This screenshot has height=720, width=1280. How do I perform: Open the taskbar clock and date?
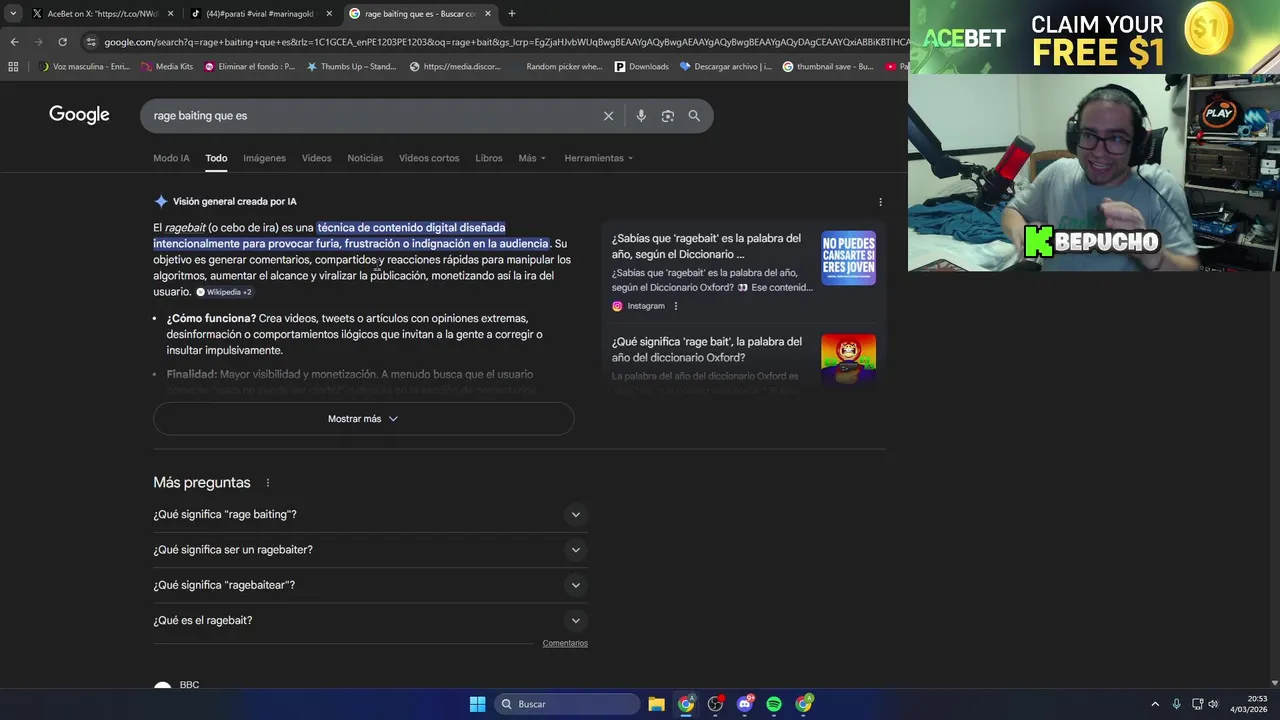(1249, 704)
